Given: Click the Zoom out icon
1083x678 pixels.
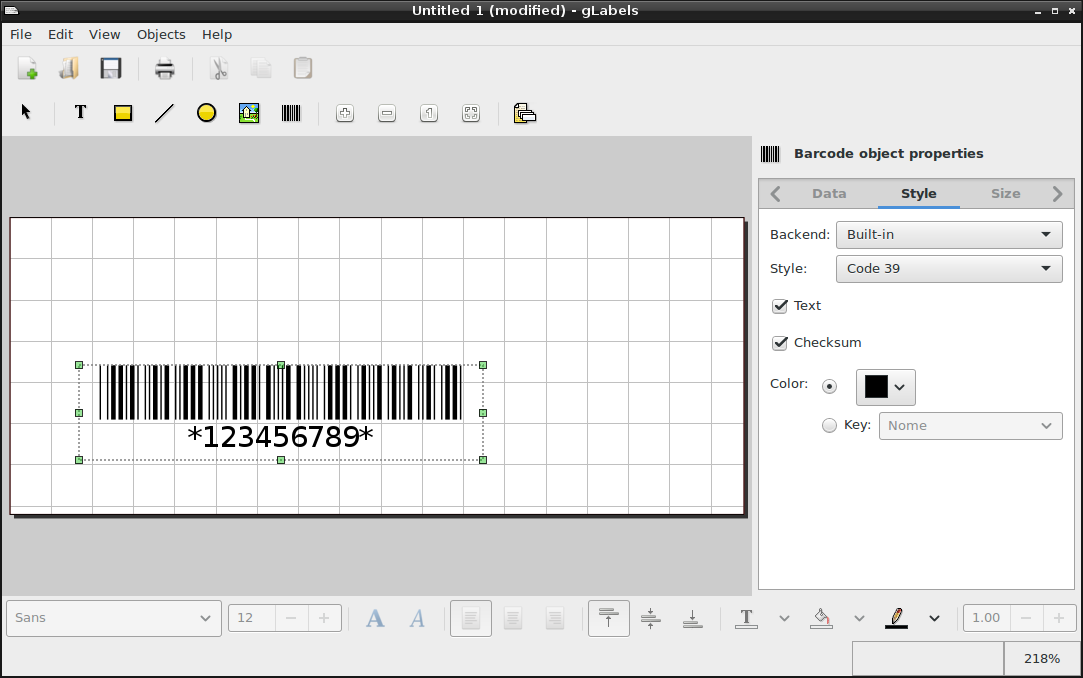Looking at the screenshot, I should 387,113.
